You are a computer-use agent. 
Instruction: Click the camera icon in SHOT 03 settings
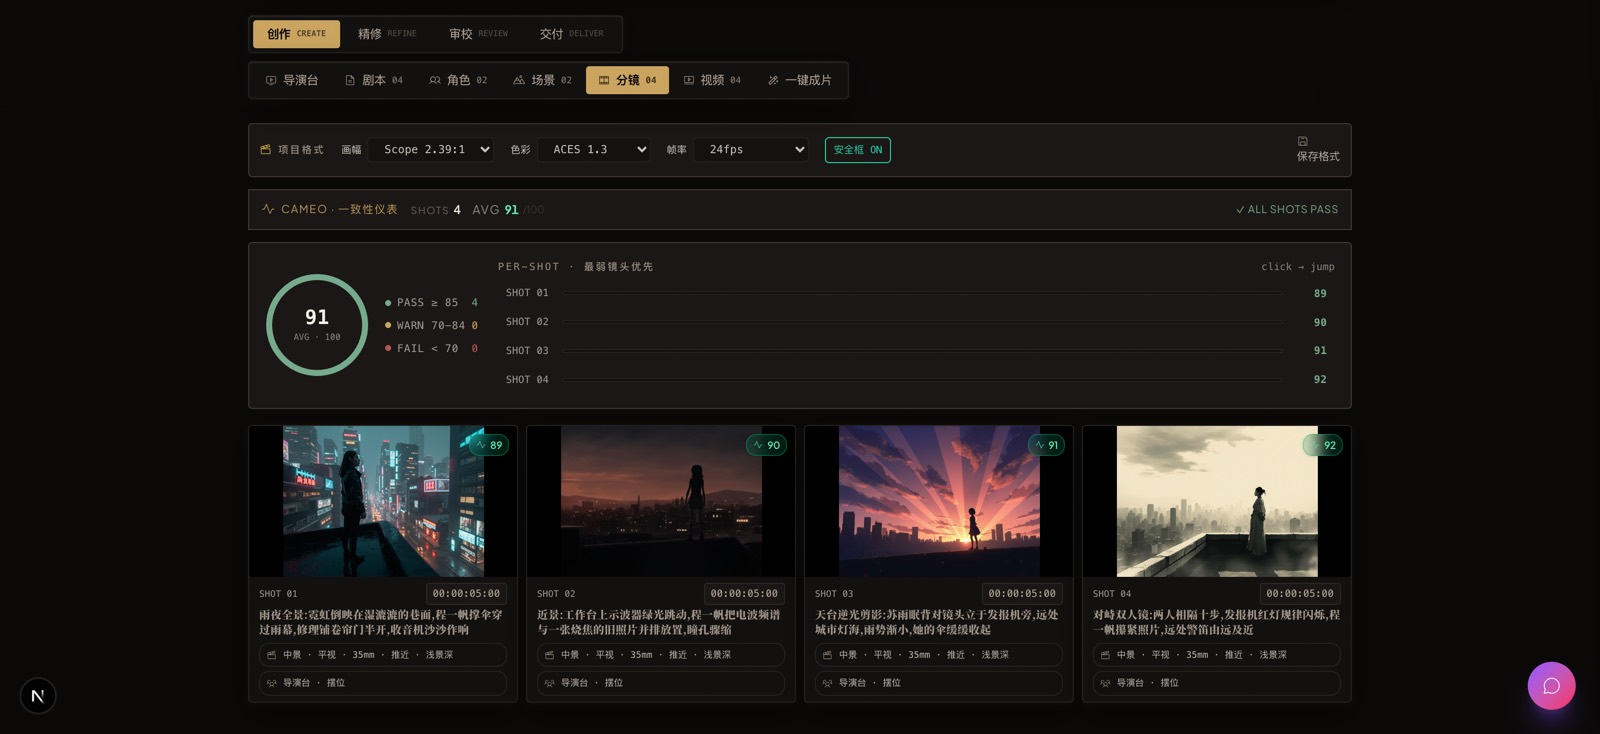[827, 655]
